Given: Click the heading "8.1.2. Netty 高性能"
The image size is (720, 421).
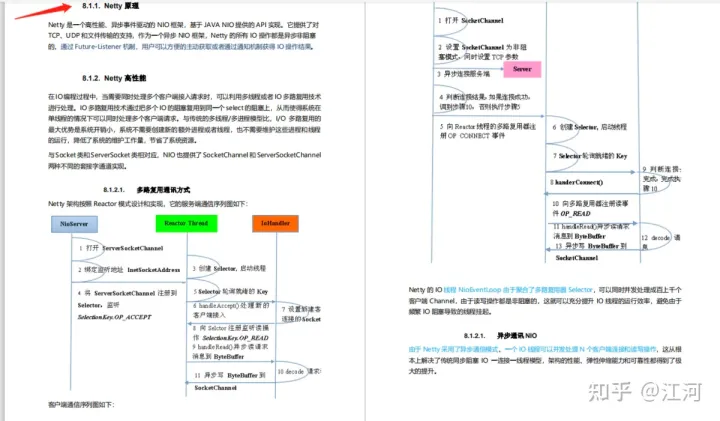Looking at the screenshot, I should pos(114,78).
